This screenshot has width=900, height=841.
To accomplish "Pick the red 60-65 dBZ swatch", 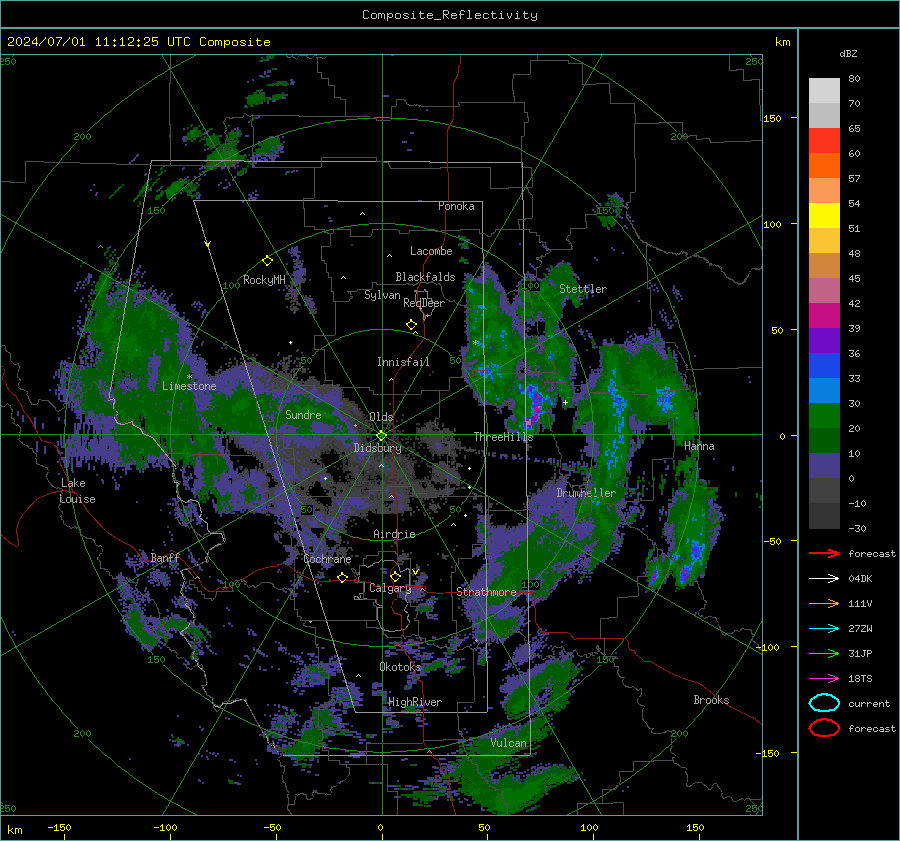I will click(824, 140).
